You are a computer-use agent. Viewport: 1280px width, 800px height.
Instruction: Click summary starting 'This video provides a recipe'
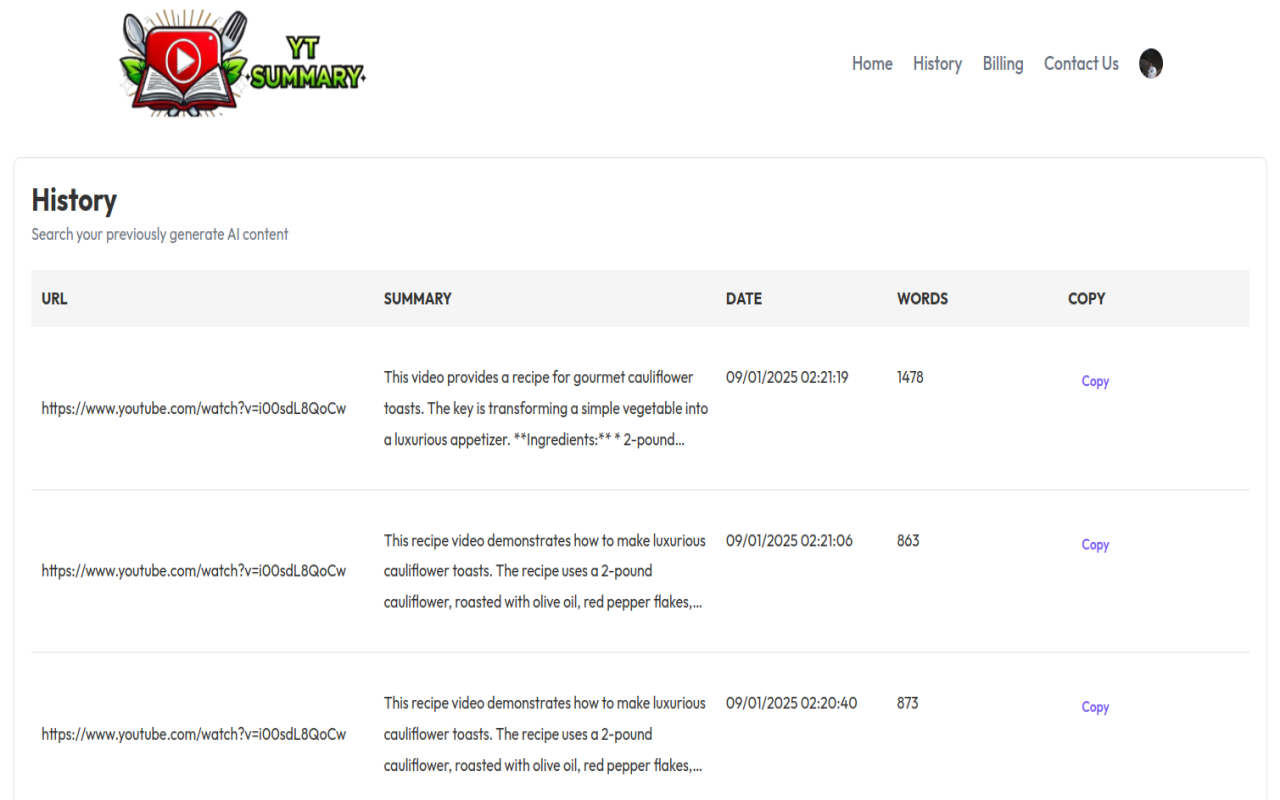tap(546, 408)
